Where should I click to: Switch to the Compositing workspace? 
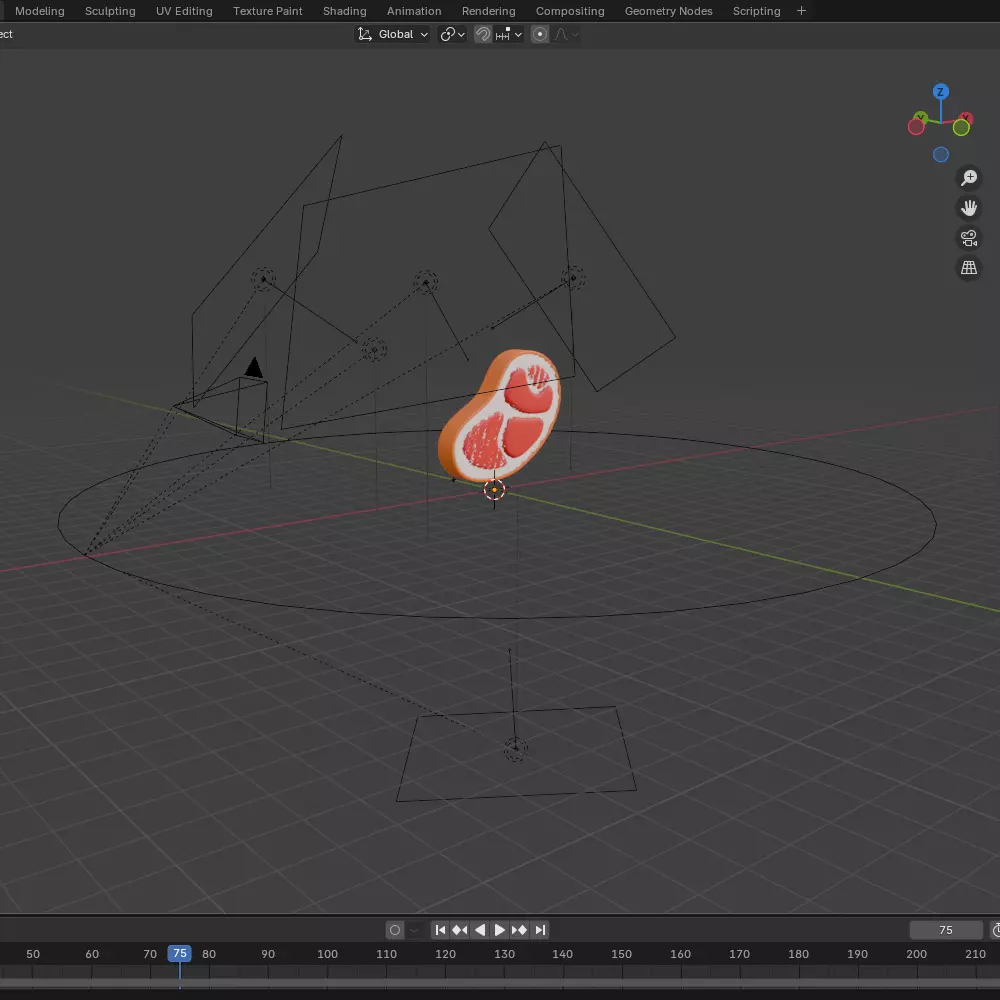click(570, 11)
